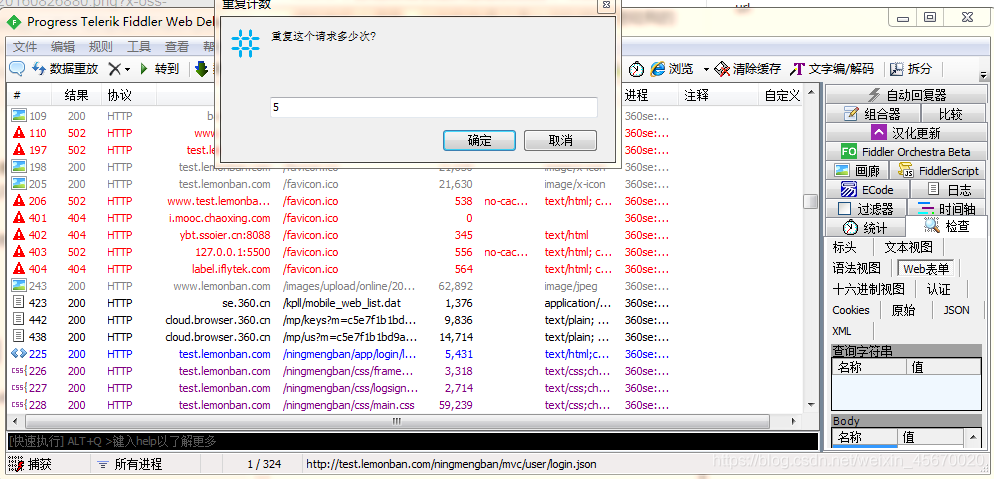The width and height of the screenshot is (994, 479).
Task: Open the 日志 log tab
Action: 950,189
